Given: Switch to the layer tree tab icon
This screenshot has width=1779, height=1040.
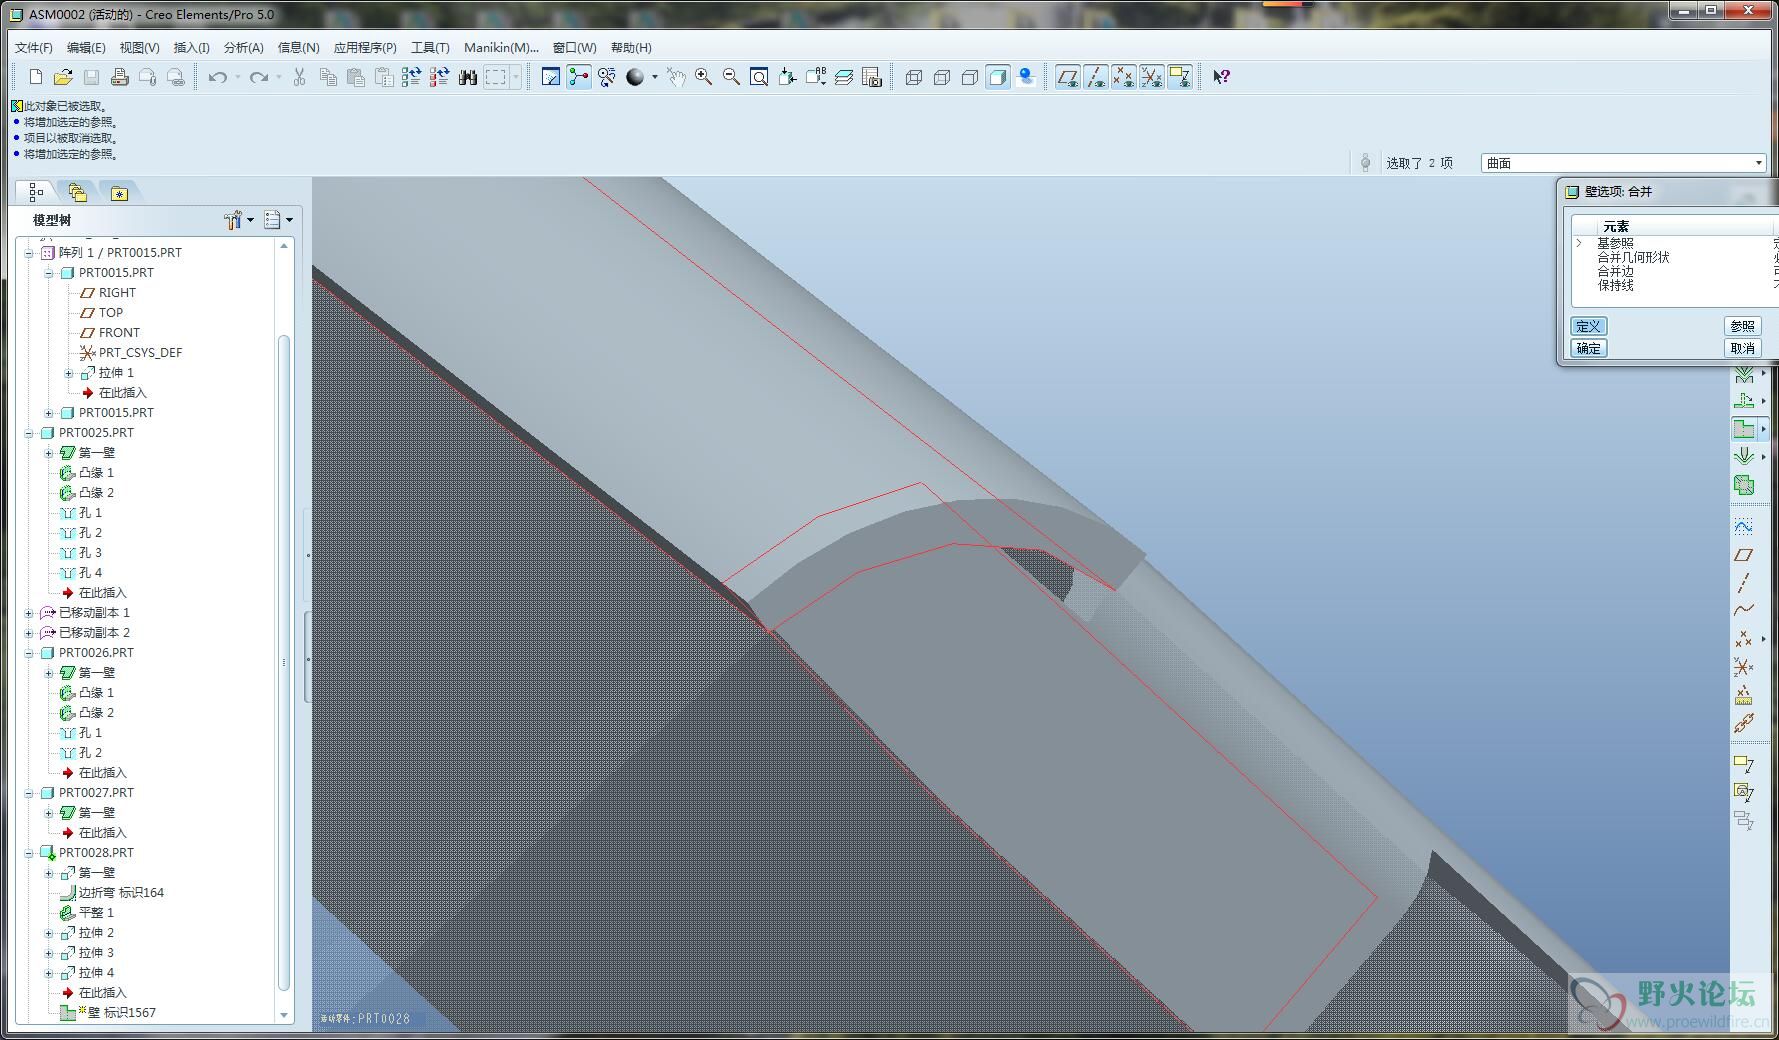Looking at the screenshot, I should click(x=77, y=192).
